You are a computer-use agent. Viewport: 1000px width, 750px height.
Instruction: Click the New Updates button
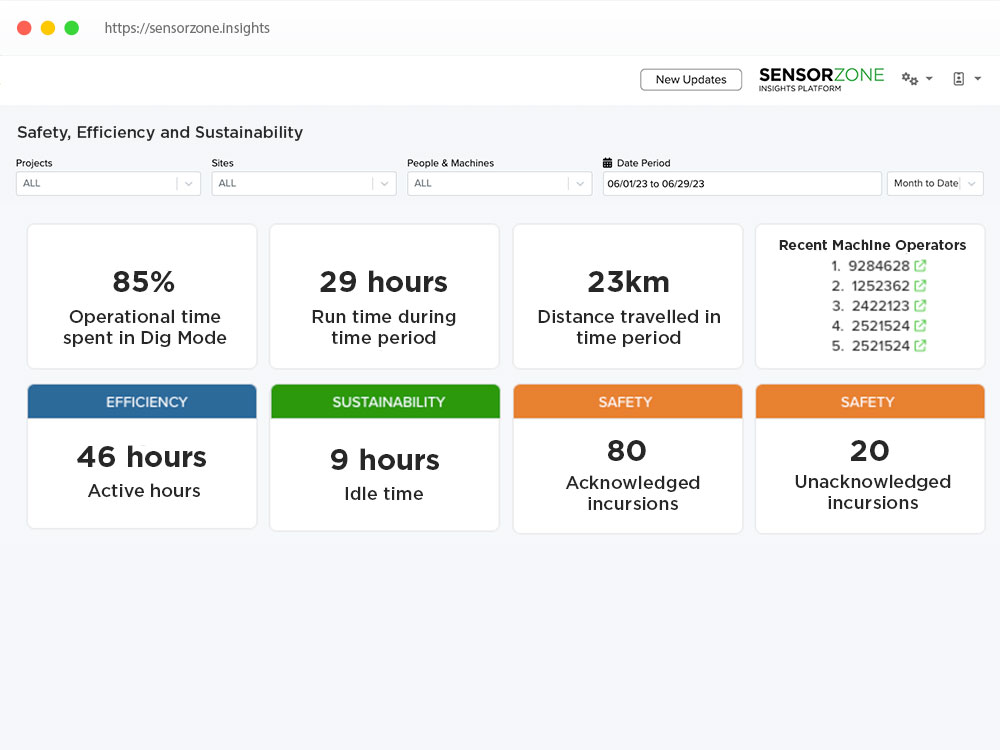click(691, 79)
